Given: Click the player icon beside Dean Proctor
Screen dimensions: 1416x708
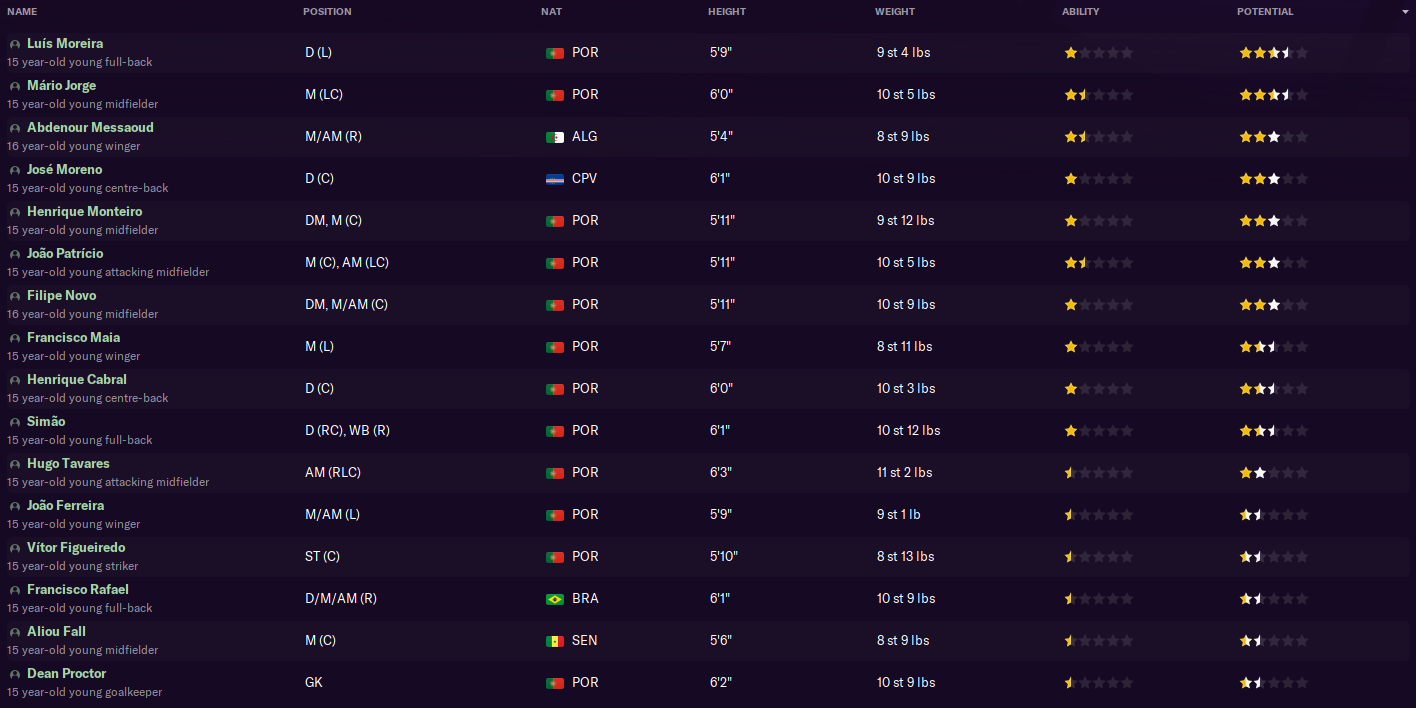Looking at the screenshot, I should click(x=15, y=675).
